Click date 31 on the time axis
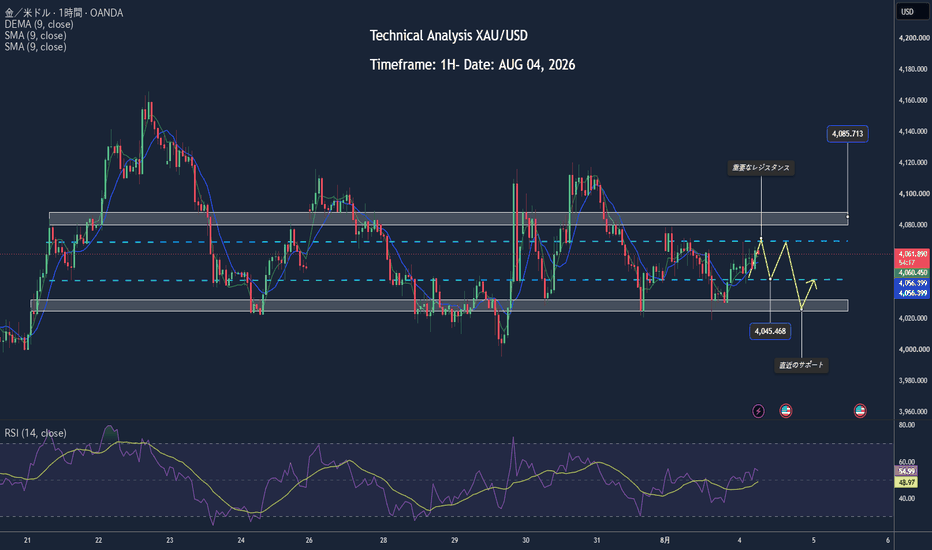 tap(596, 540)
